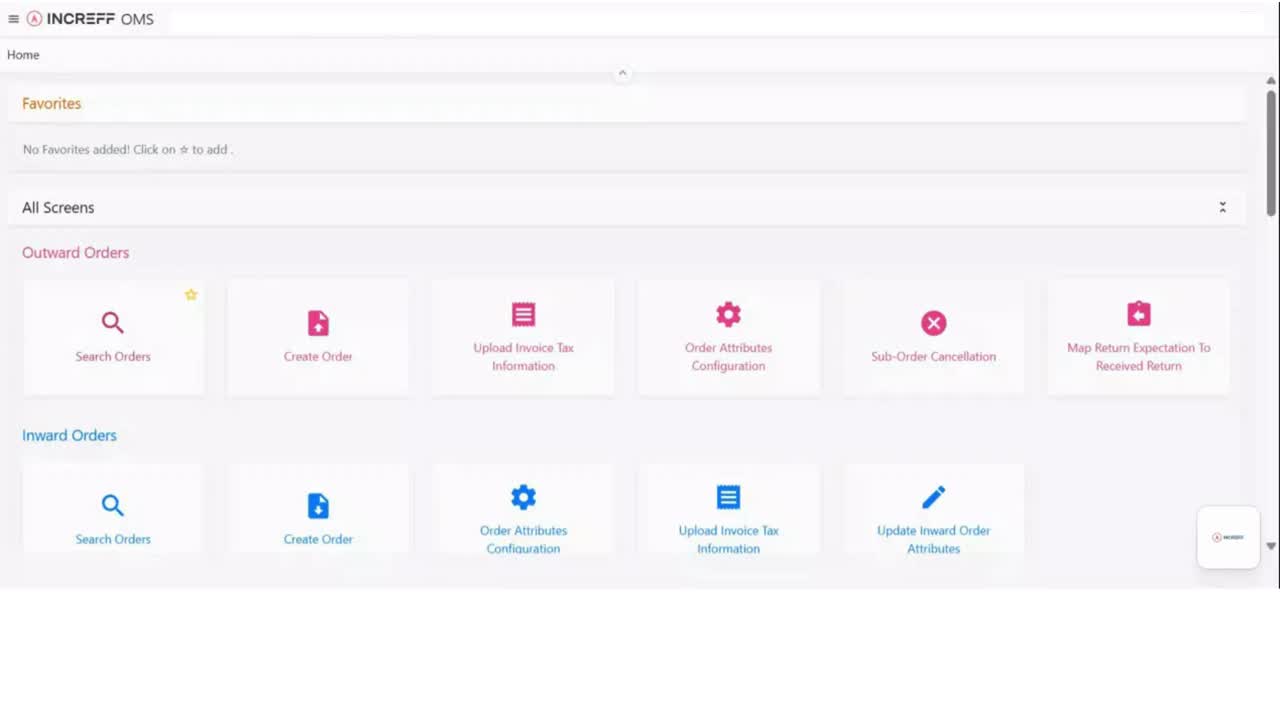
Task: Open Sub-Order Cancellation cross icon
Action: click(x=933, y=323)
